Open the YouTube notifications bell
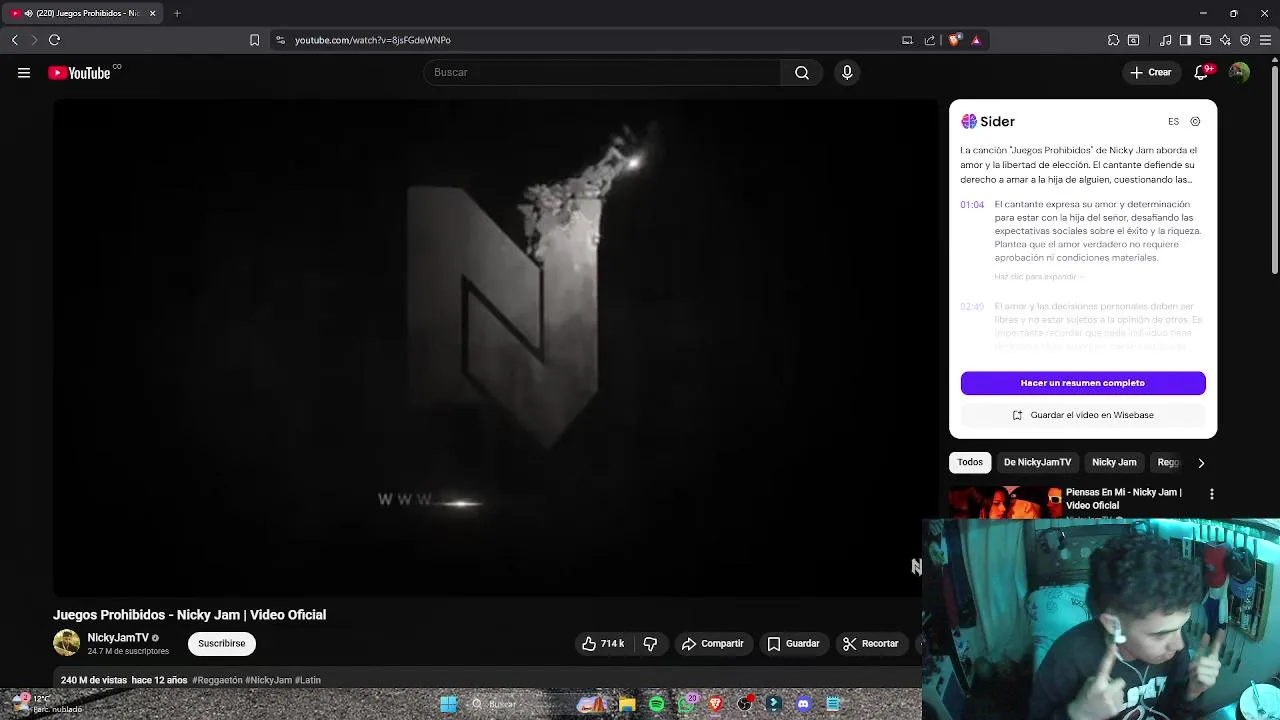This screenshot has width=1280, height=720. (1202, 72)
